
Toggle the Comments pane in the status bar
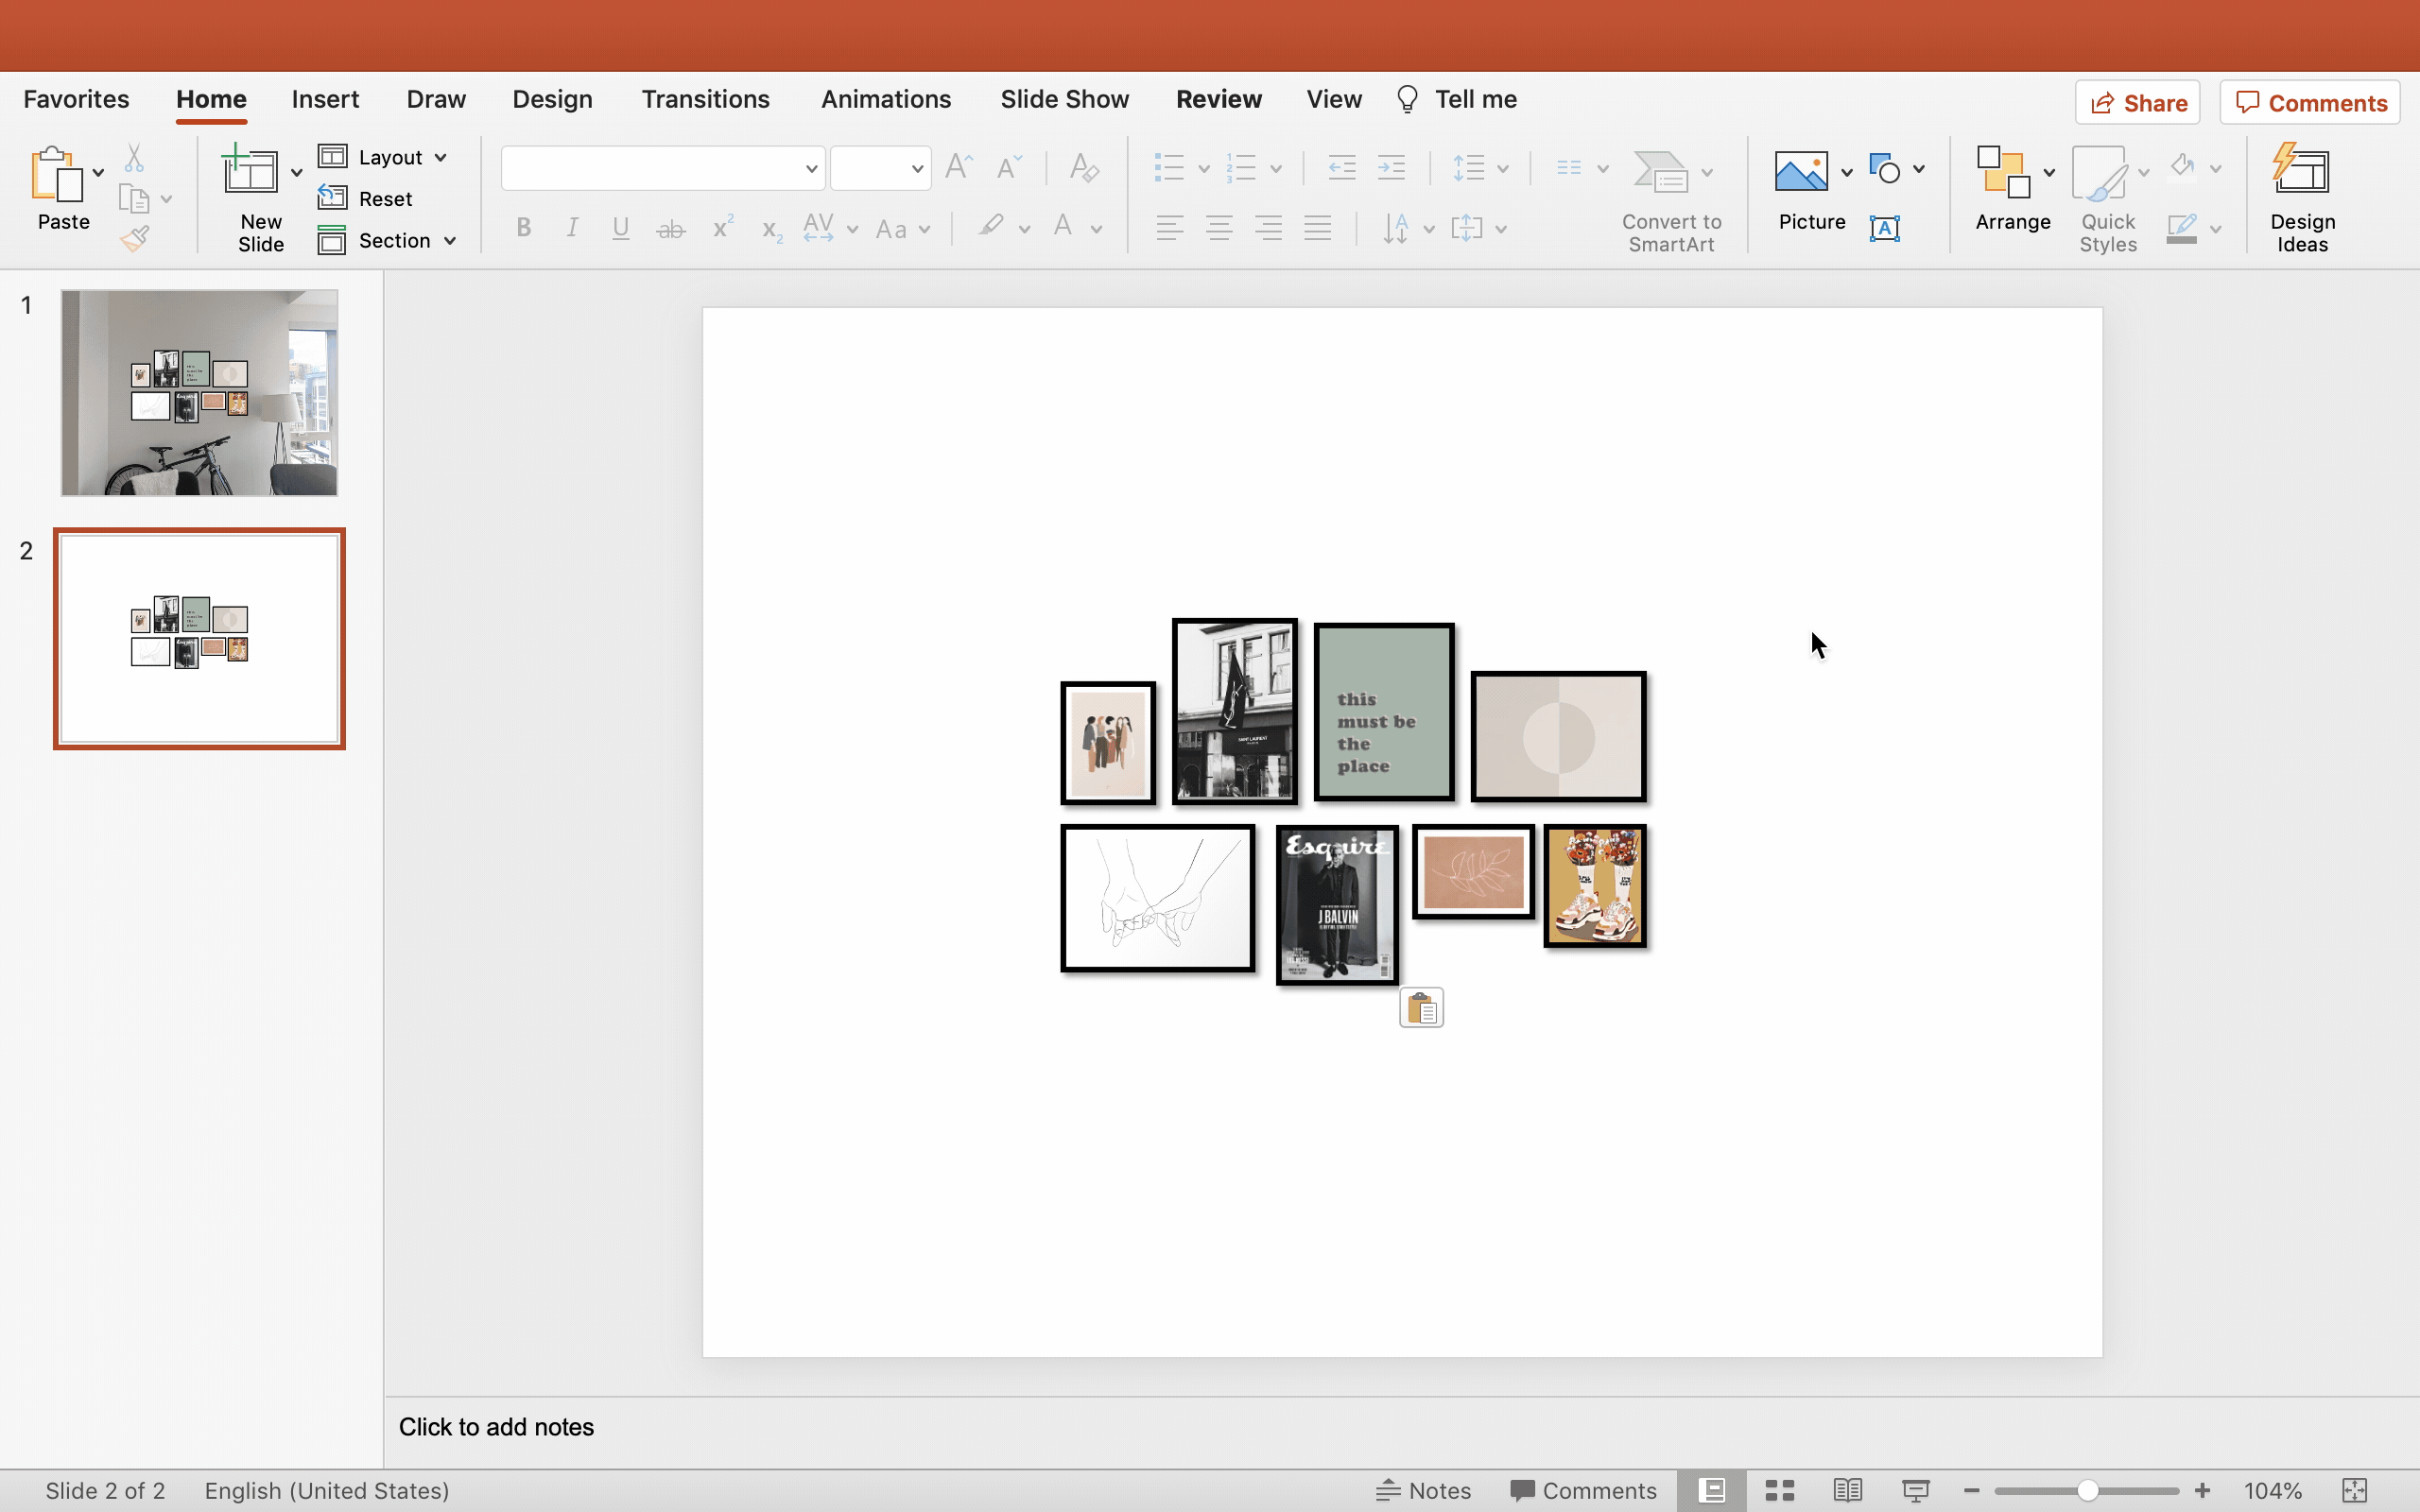(x=1583, y=1490)
